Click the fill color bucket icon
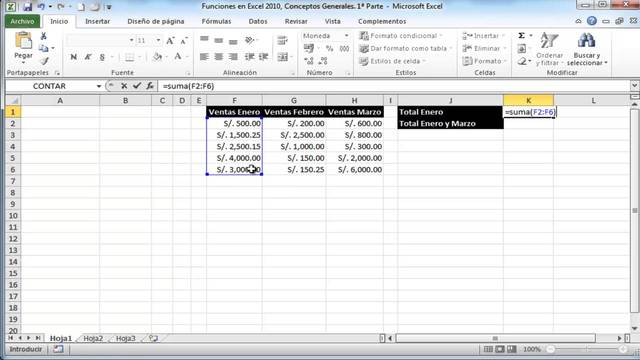 (x=157, y=57)
